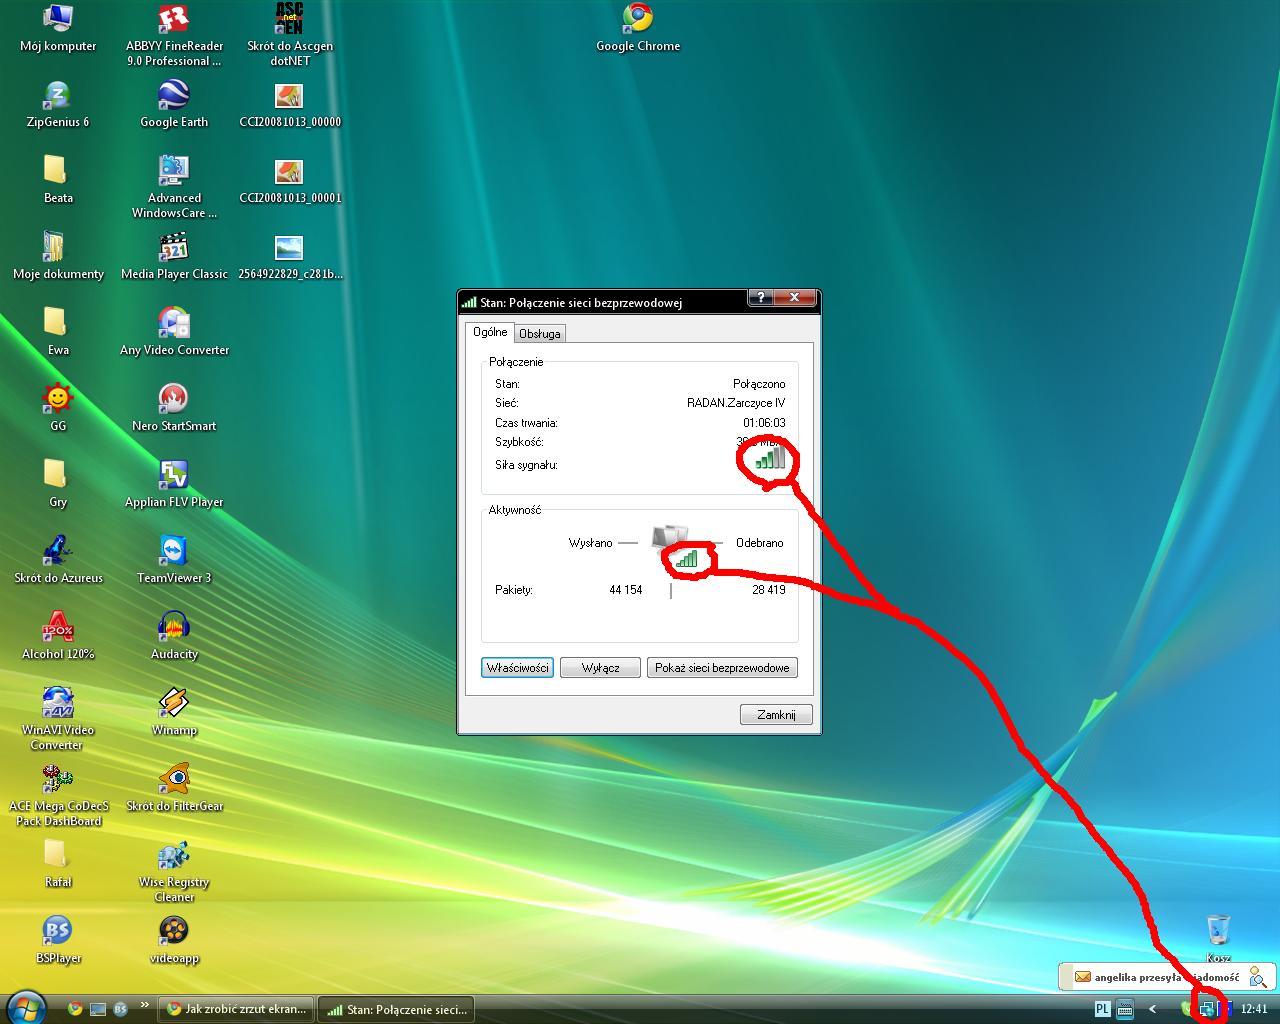Click Pokaż sieci bezprzewodowe button
The image size is (1280, 1024).
(x=722, y=668)
